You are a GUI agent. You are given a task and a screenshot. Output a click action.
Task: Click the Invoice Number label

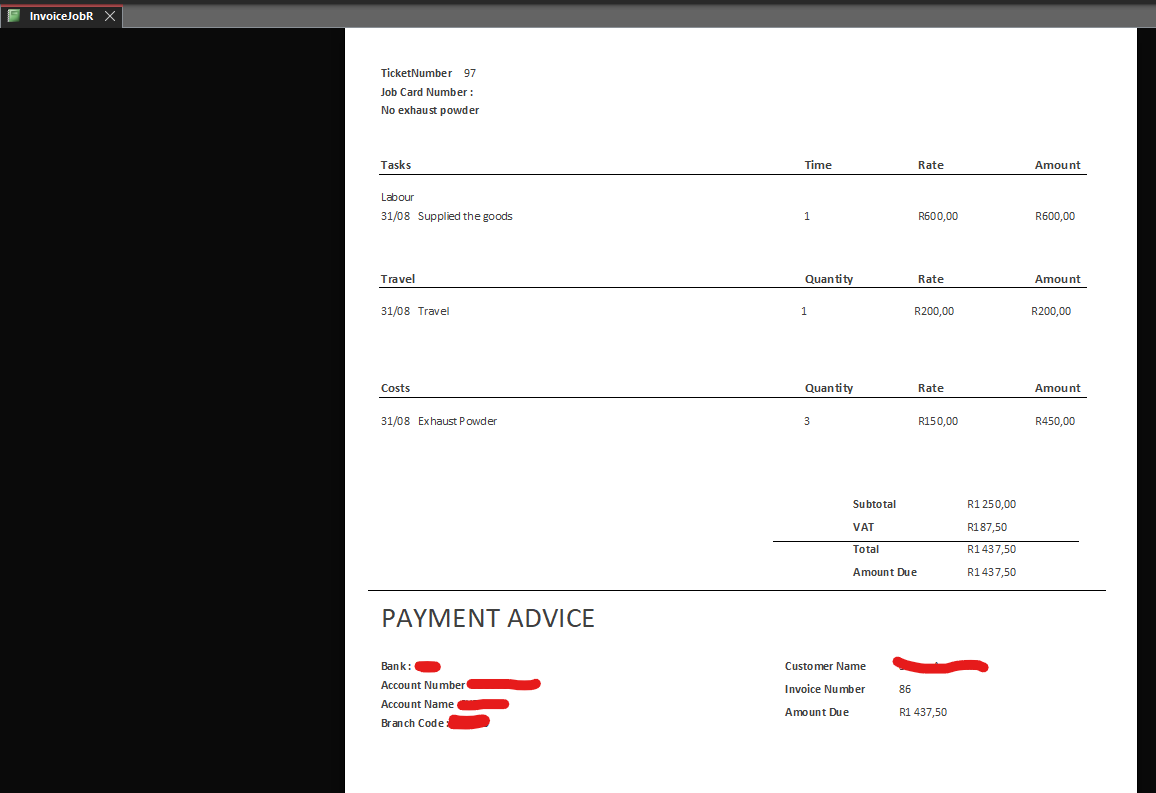824,689
